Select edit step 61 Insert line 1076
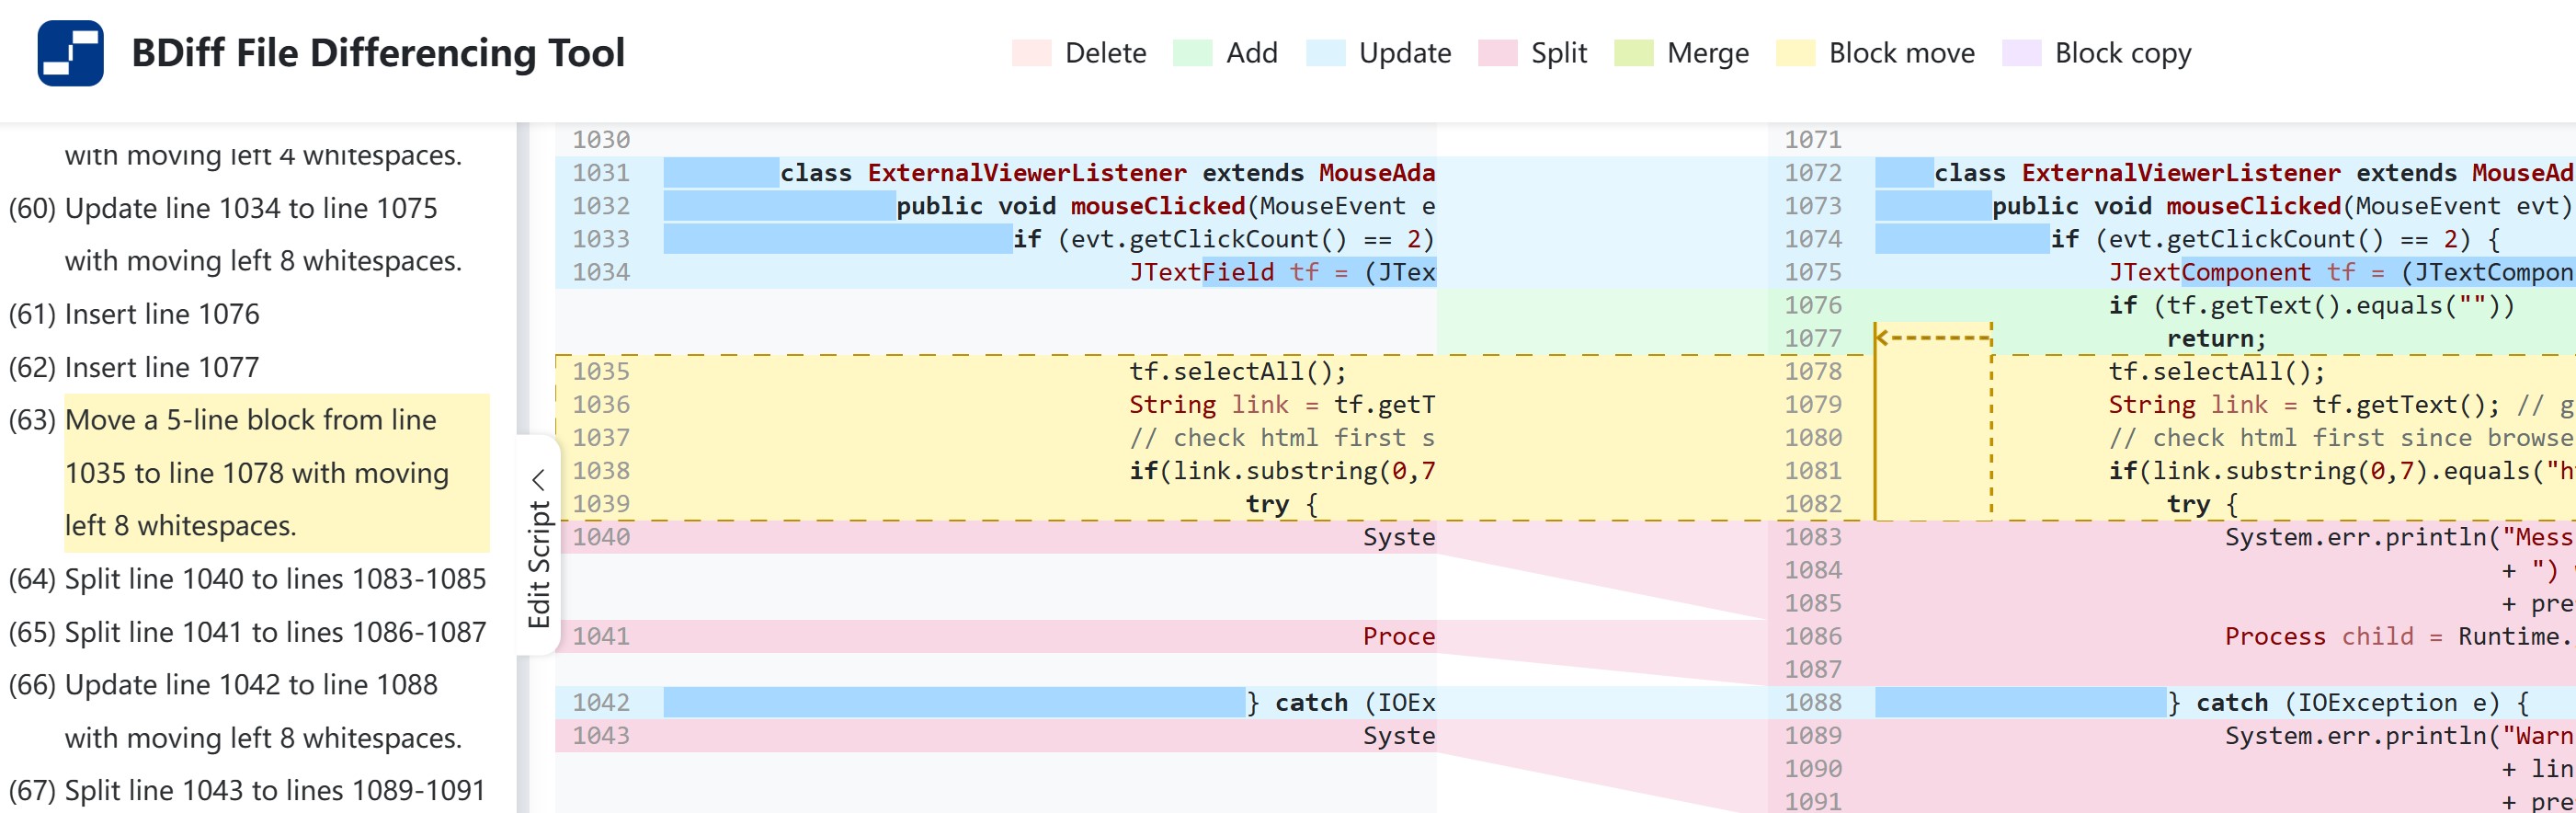 [162, 315]
